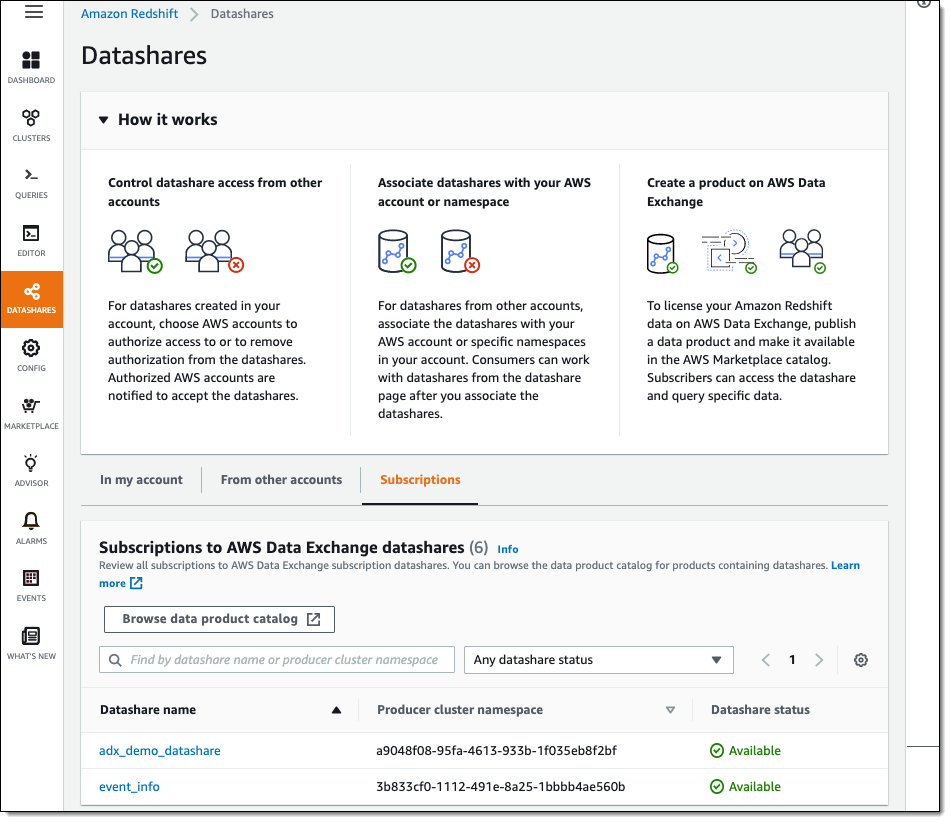Open table preferences gear icon
Image resolution: width=950 pixels, height=822 pixels.
point(860,660)
